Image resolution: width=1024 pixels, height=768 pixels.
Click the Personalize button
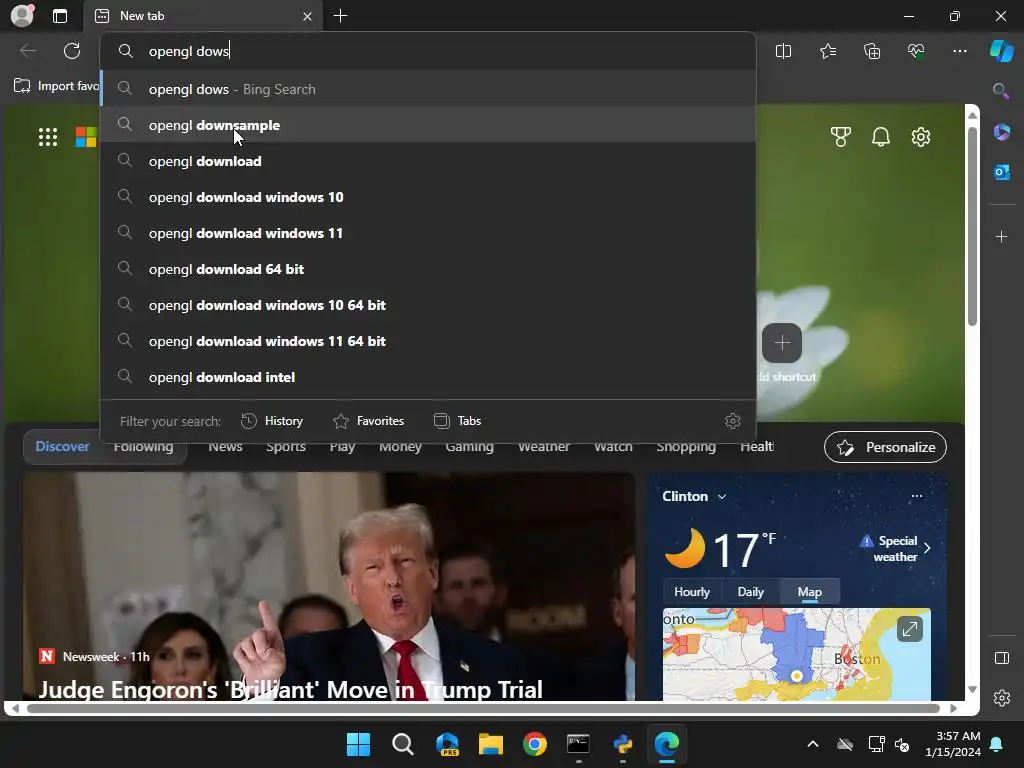[x=885, y=447]
